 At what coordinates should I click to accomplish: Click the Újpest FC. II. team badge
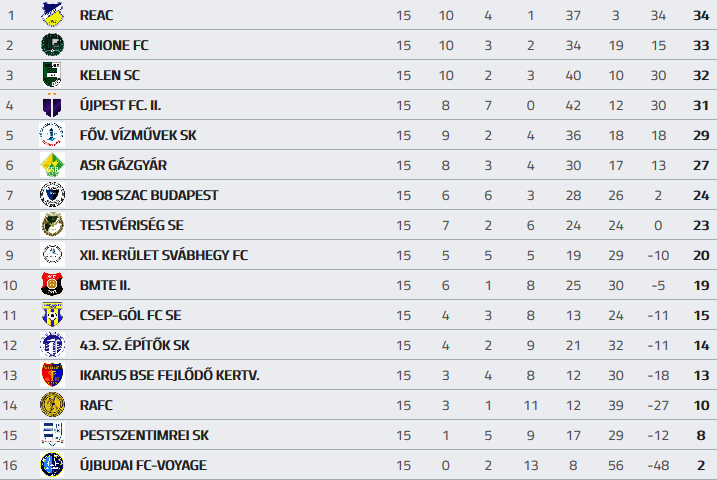(51, 105)
